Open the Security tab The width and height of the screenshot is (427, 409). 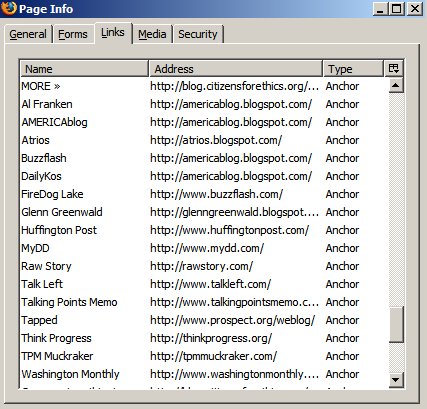pyautogui.click(x=198, y=34)
